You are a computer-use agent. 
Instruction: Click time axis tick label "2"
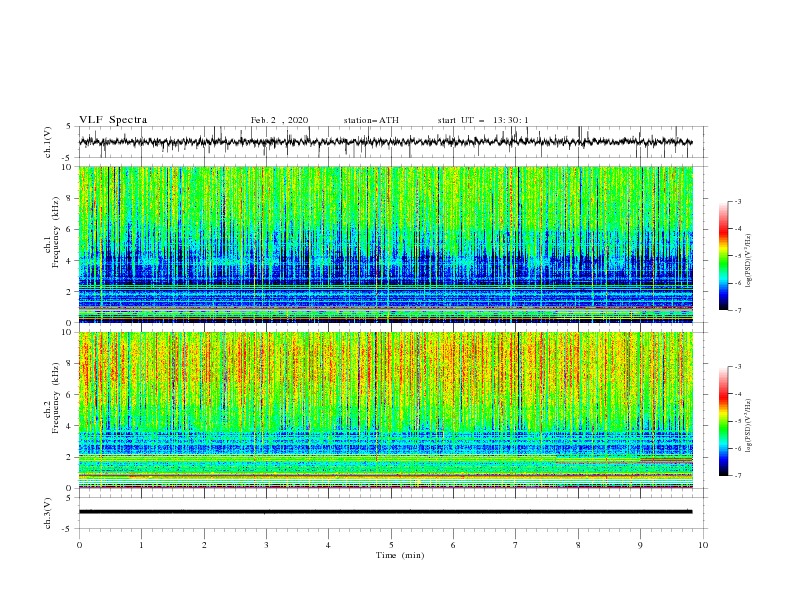pos(204,545)
